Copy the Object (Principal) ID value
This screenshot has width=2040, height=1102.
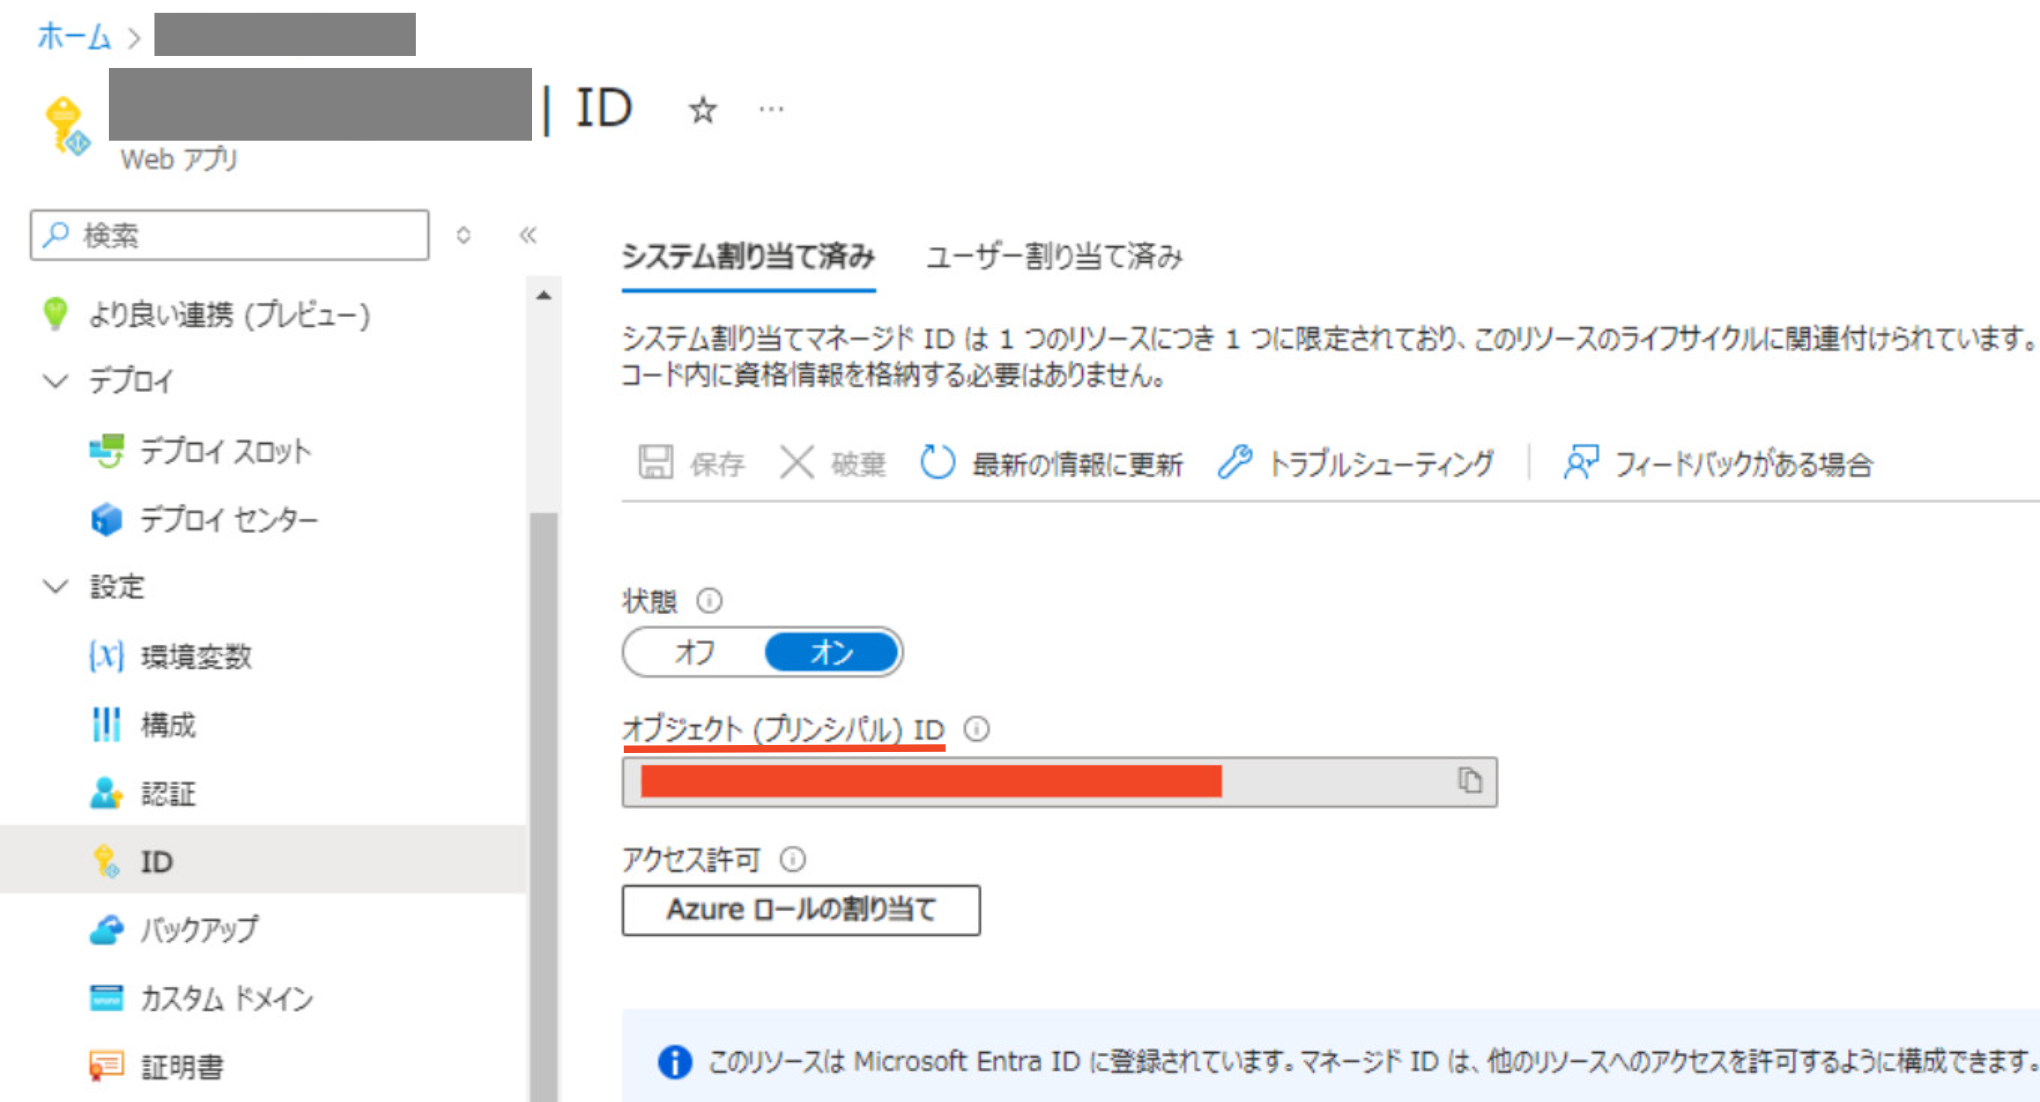pos(1469,781)
